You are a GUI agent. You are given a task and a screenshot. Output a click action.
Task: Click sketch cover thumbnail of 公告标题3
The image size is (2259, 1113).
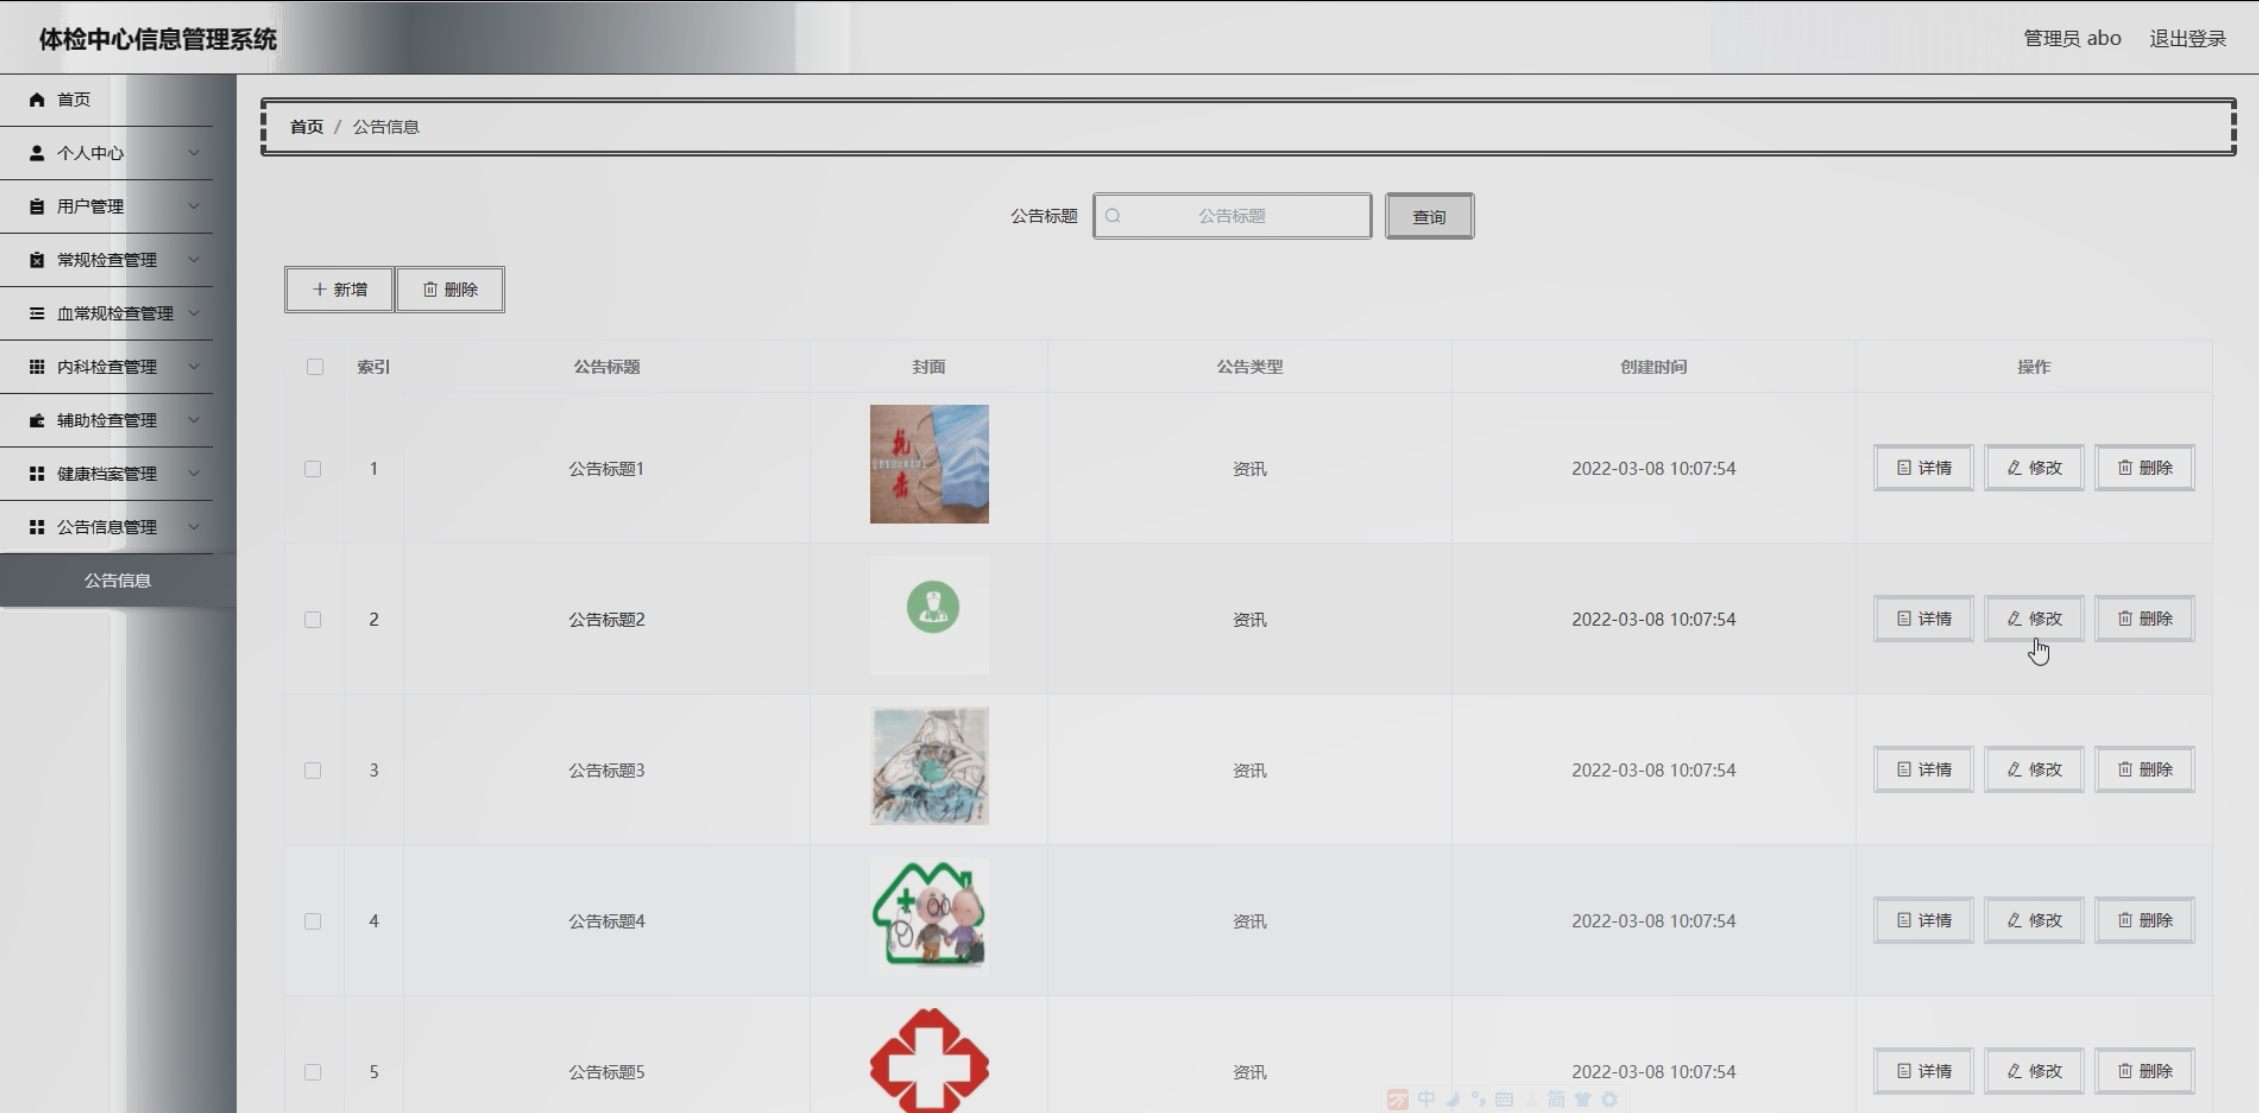[x=929, y=766]
